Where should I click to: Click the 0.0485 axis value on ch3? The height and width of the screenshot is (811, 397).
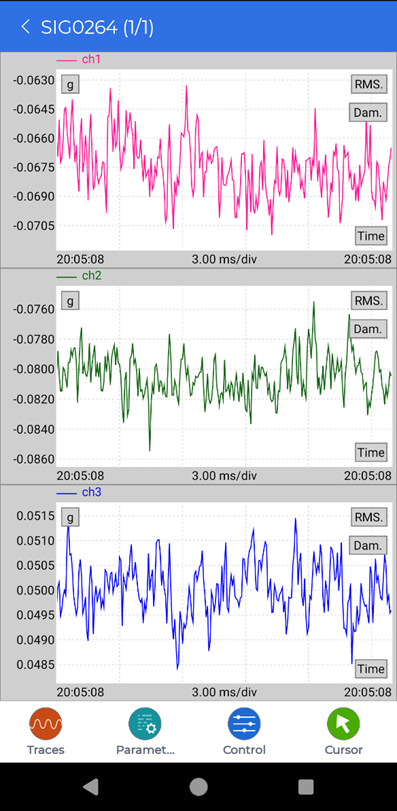(x=35, y=665)
